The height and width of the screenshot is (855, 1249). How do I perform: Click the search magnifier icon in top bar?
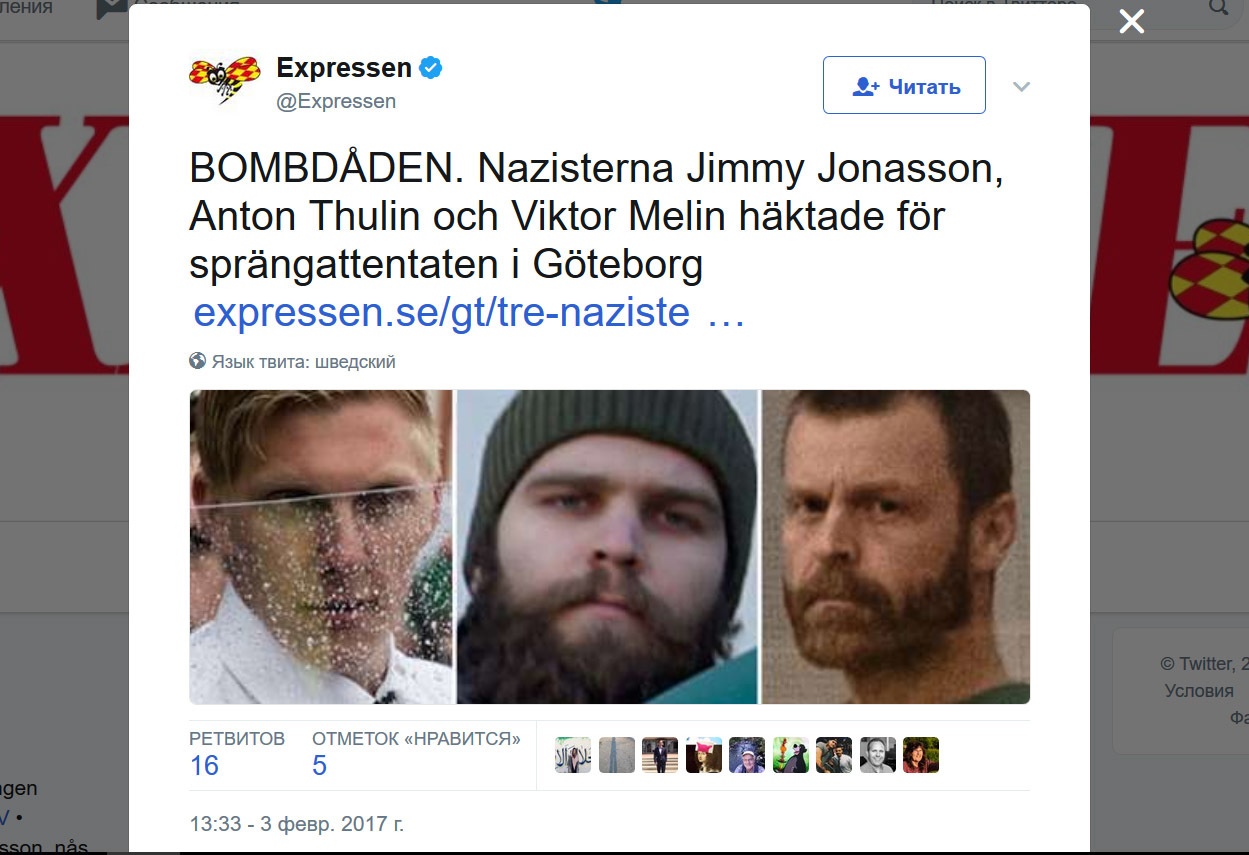[1218, 7]
